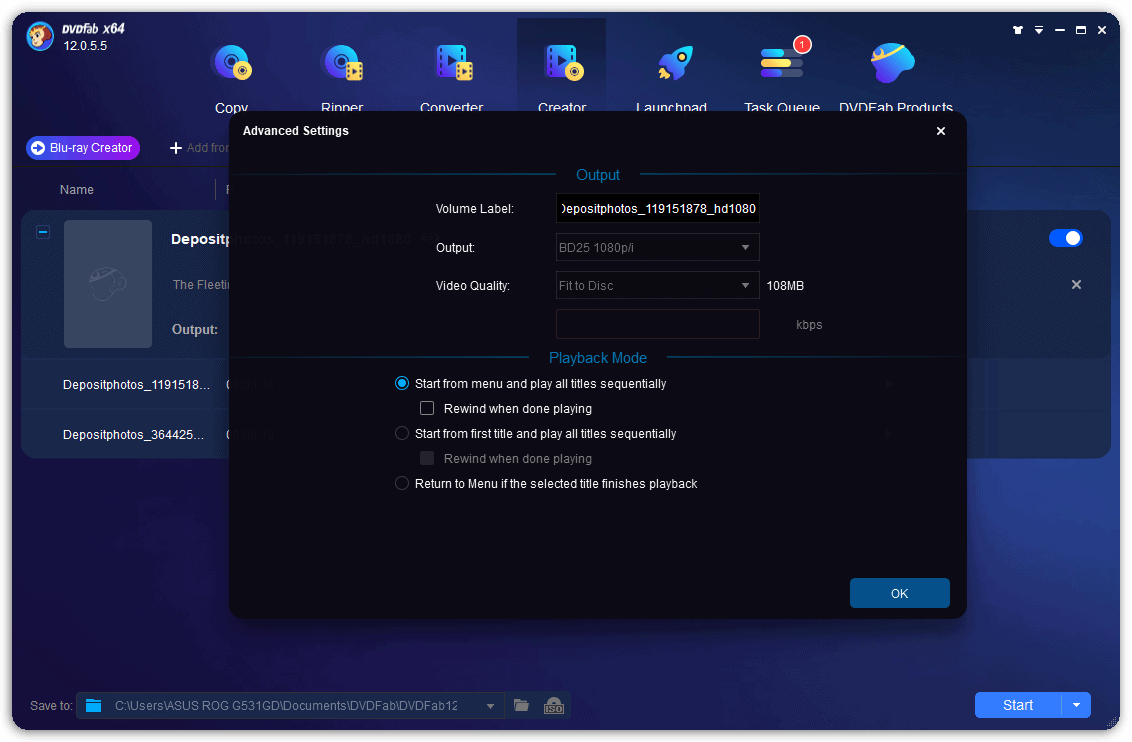This screenshot has width=1132, height=742.
Task: Open the Copy module
Action: click(232, 75)
